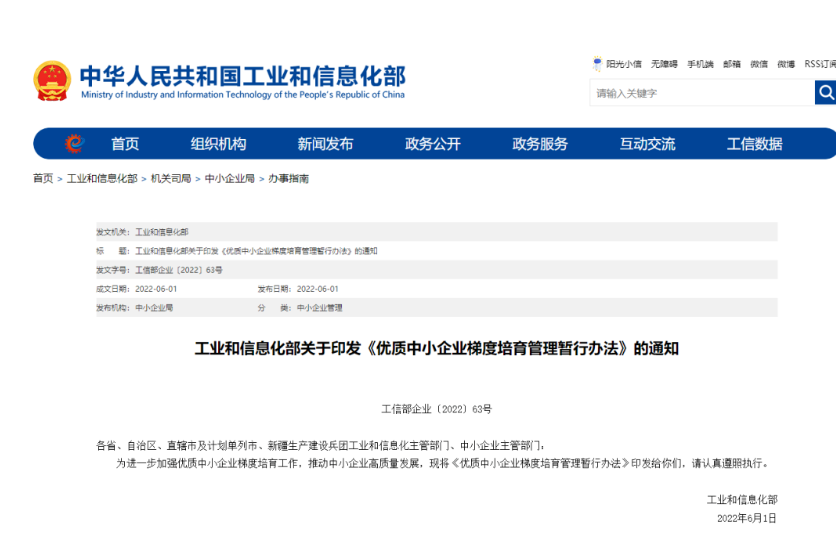836x543 pixels.
Task: Navigate to 互动交流 section
Action: [x=647, y=144]
